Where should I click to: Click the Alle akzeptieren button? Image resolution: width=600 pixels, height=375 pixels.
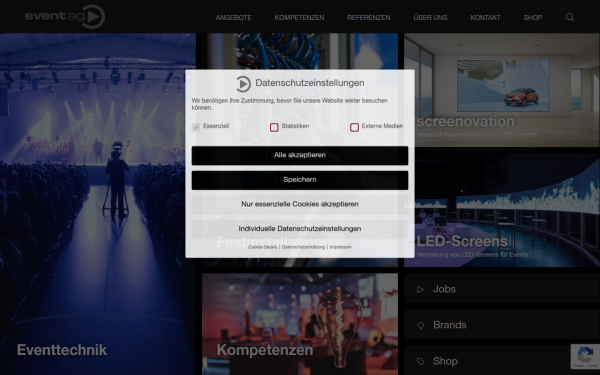tap(300, 155)
